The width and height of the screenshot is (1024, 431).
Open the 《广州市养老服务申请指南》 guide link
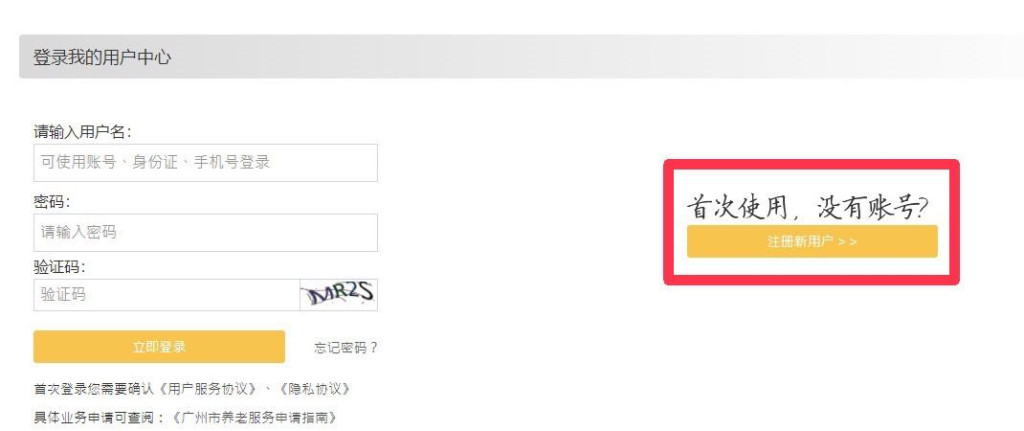coord(257,417)
